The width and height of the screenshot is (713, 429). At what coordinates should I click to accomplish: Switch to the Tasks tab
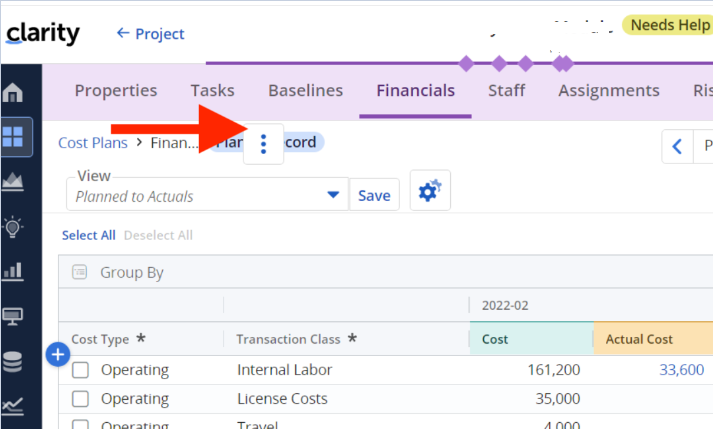coord(212,90)
